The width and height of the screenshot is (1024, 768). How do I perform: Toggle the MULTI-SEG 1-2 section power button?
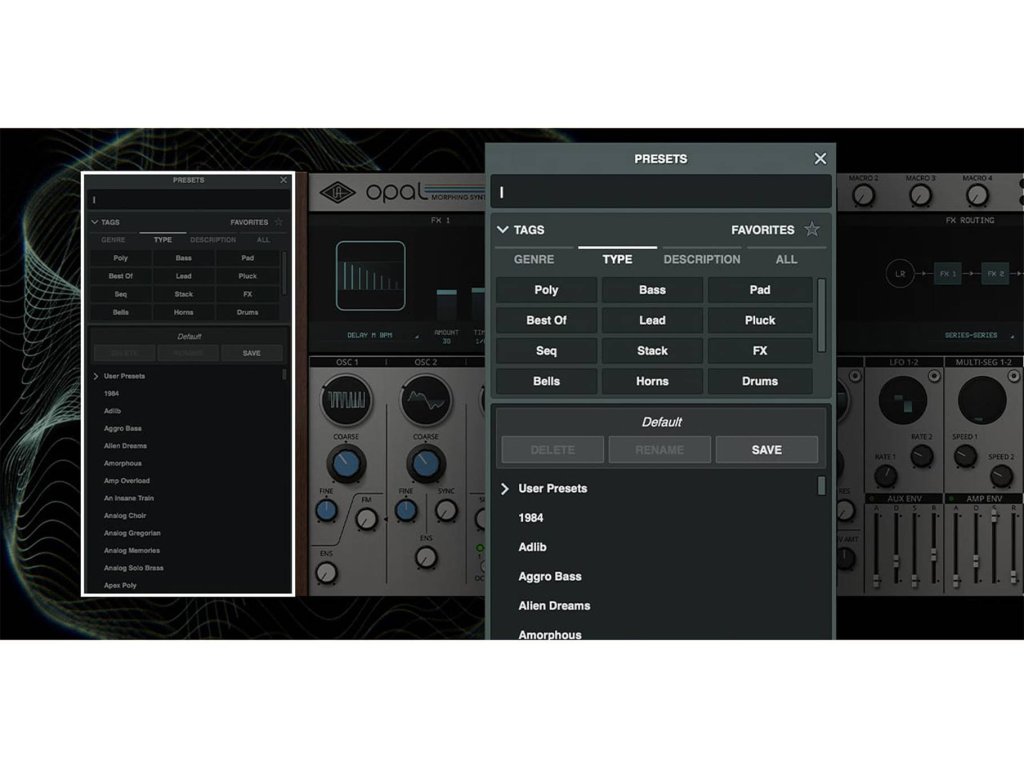[x=1014, y=376]
